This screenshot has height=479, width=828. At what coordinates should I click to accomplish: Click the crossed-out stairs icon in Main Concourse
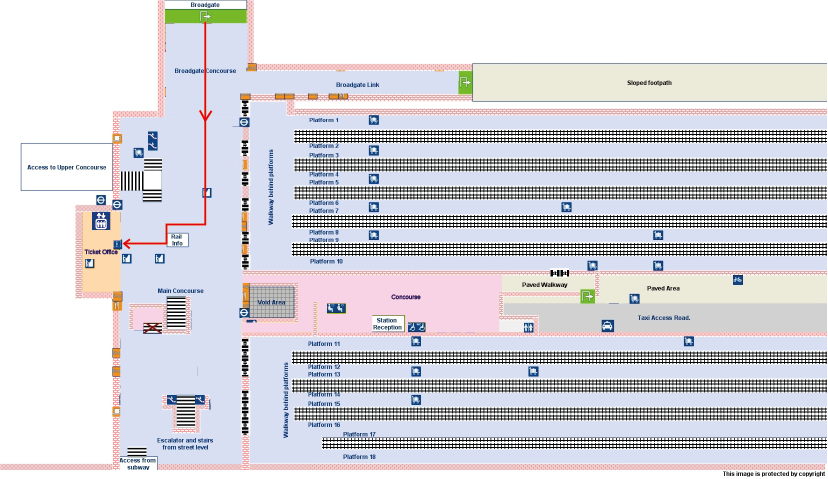pyautogui.click(x=152, y=327)
